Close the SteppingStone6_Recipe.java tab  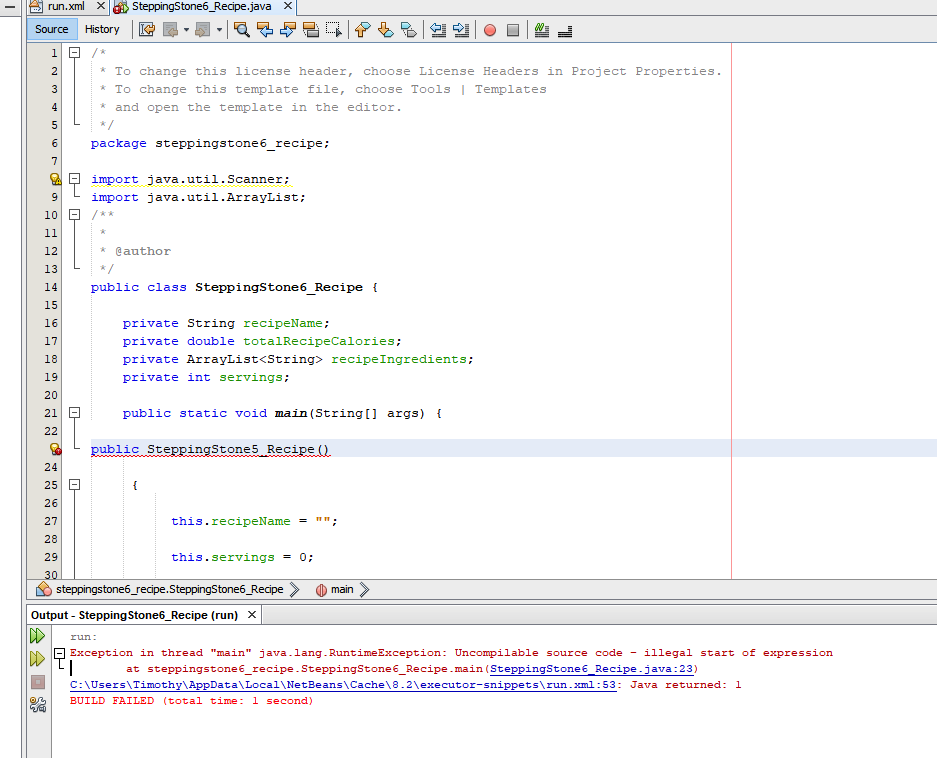tap(287, 6)
